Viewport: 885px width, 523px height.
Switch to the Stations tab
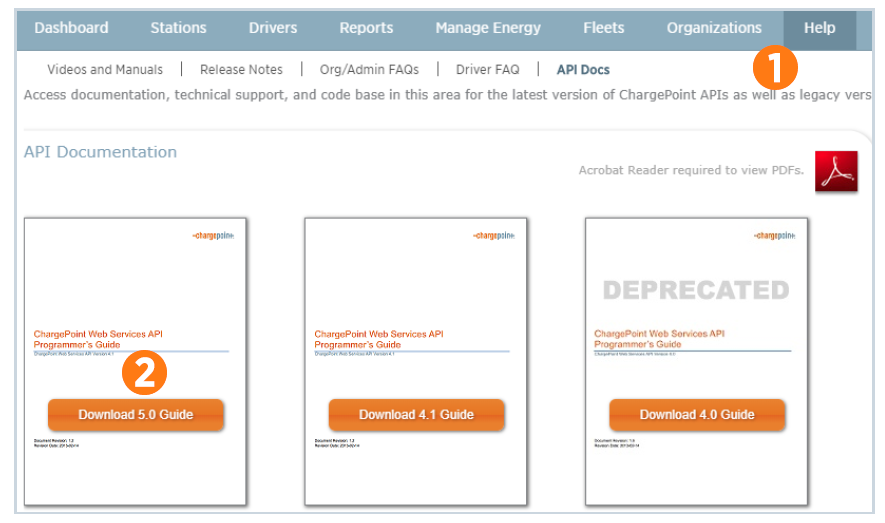pos(178,28)
